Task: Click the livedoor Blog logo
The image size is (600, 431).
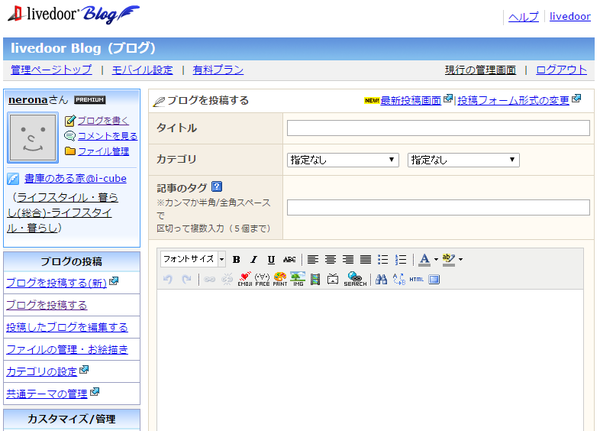Action: click(x=73, y=15)
